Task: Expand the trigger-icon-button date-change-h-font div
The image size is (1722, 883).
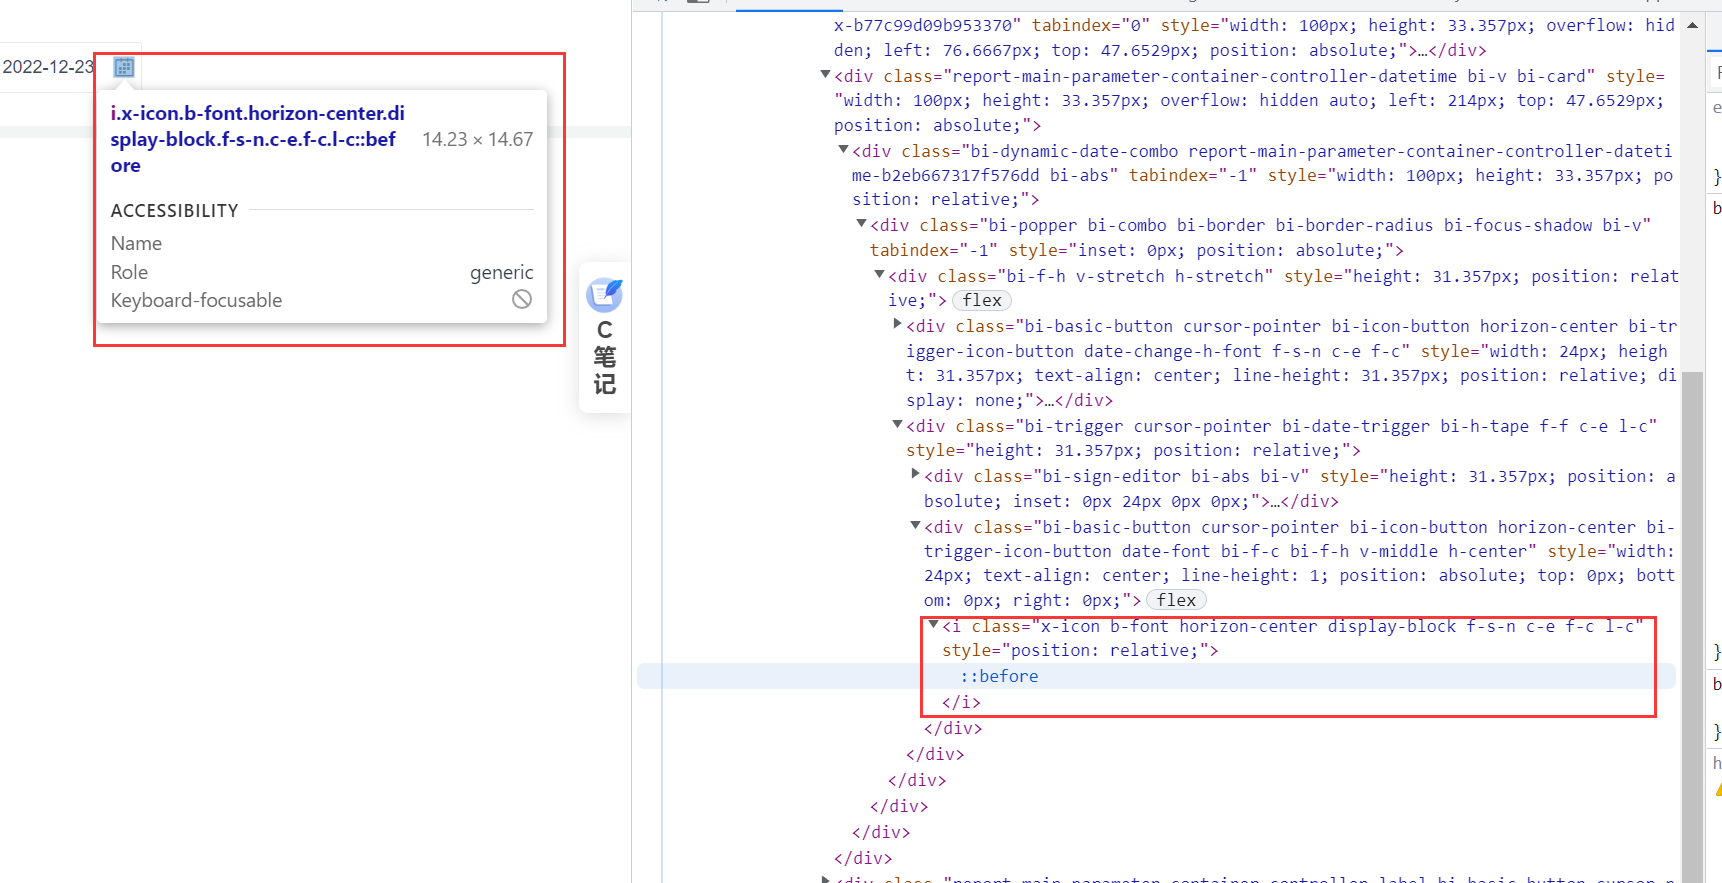Action: pyautogui.click(x=897, y=324)
